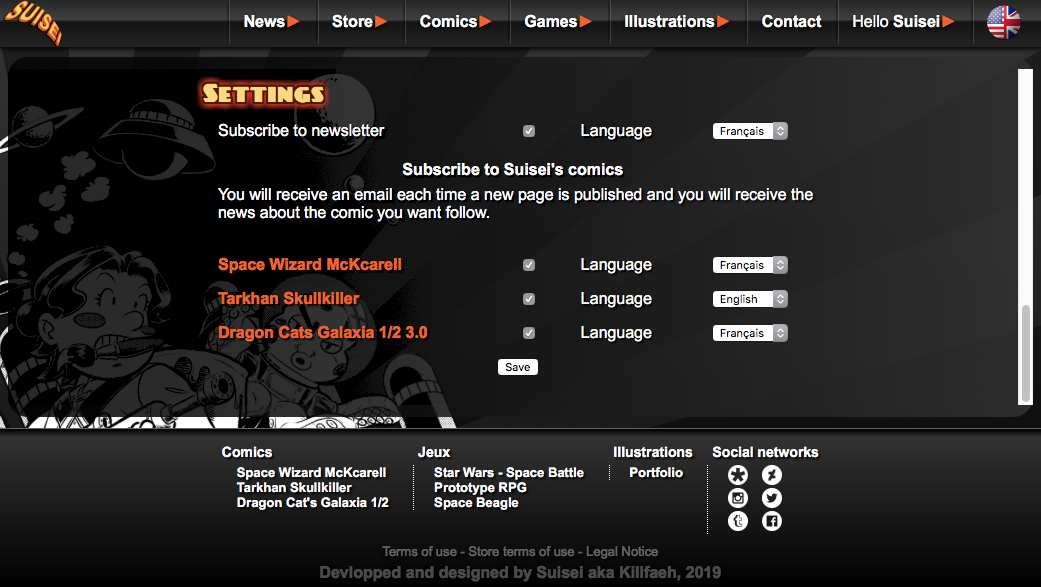The width and height of the screenshot is (1041, 587).
Task: Open the News menu
Action: click(x=272, y=21)
